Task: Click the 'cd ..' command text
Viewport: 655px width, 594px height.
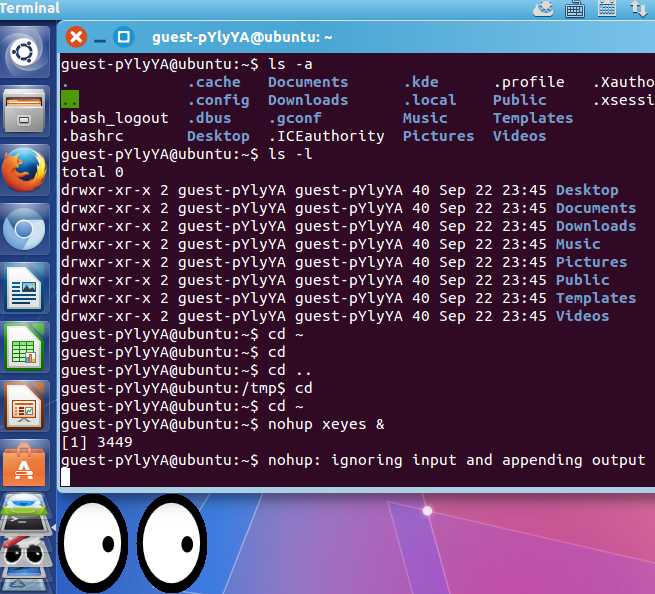Action: pyautogui.click(x=290, y=370)
